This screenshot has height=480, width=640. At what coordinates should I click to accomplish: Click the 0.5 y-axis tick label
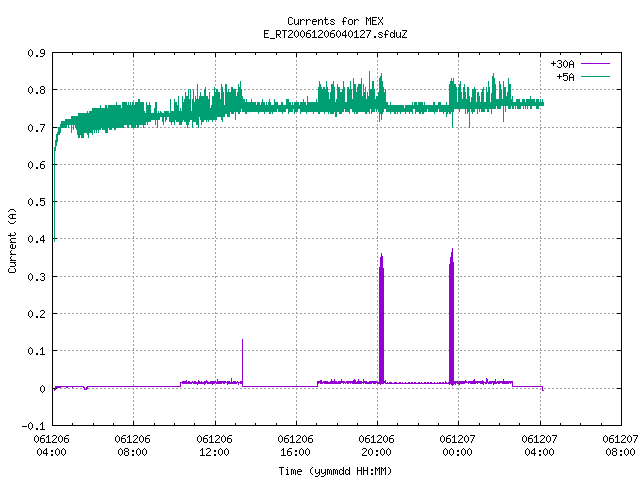(x=36, y=202)
